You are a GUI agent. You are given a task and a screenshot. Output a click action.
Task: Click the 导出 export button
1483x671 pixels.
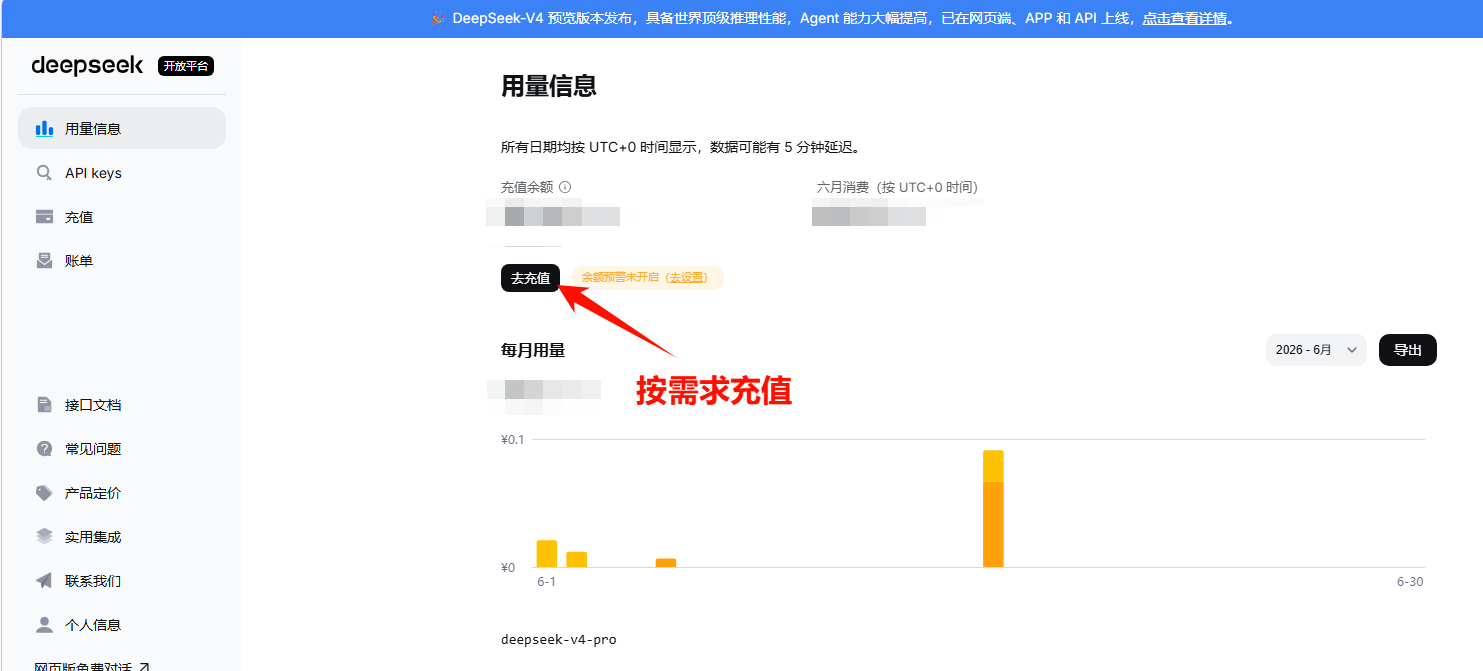pos(1408,350)
